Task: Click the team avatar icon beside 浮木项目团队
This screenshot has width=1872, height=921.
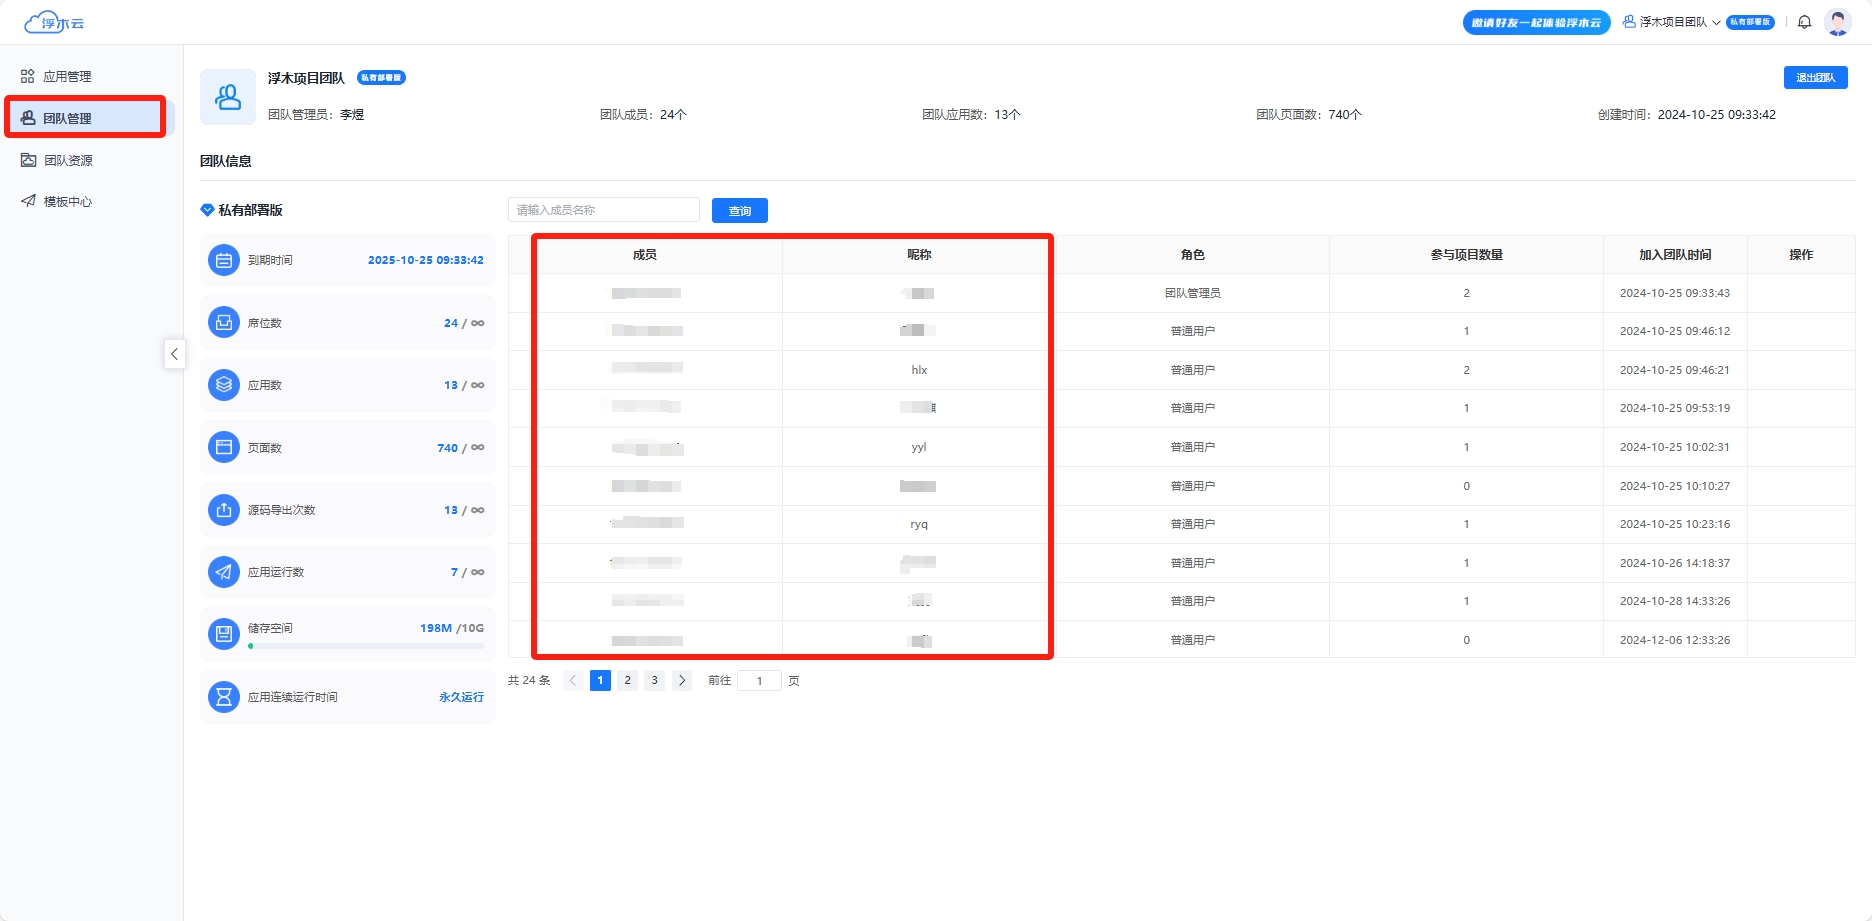Action: (x=228, y=97)
